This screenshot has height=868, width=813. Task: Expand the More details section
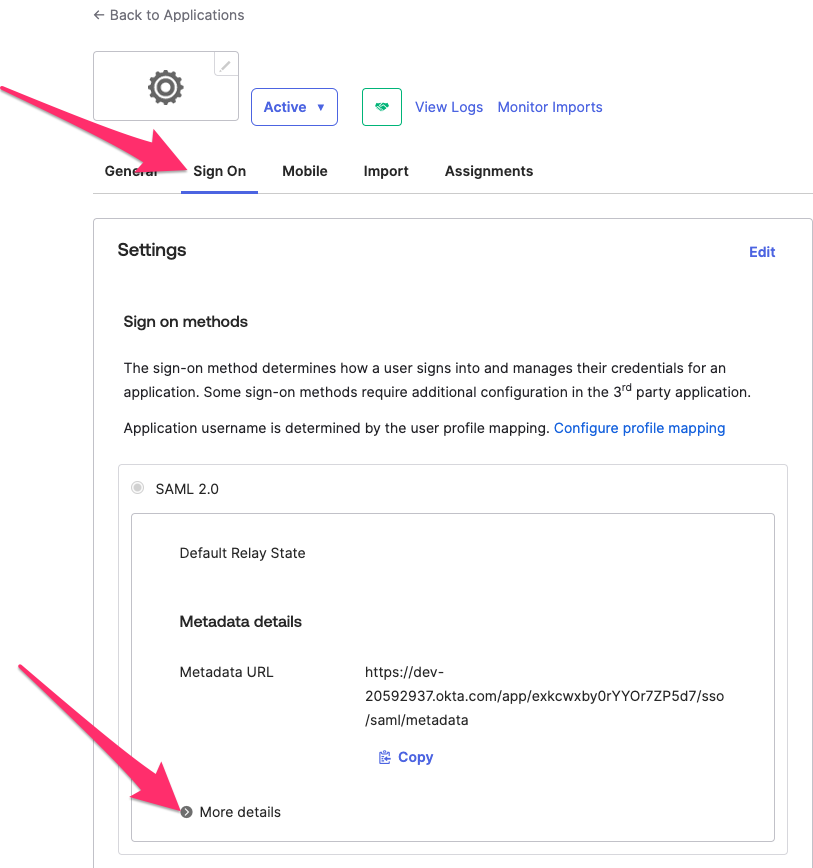point(231,812)
